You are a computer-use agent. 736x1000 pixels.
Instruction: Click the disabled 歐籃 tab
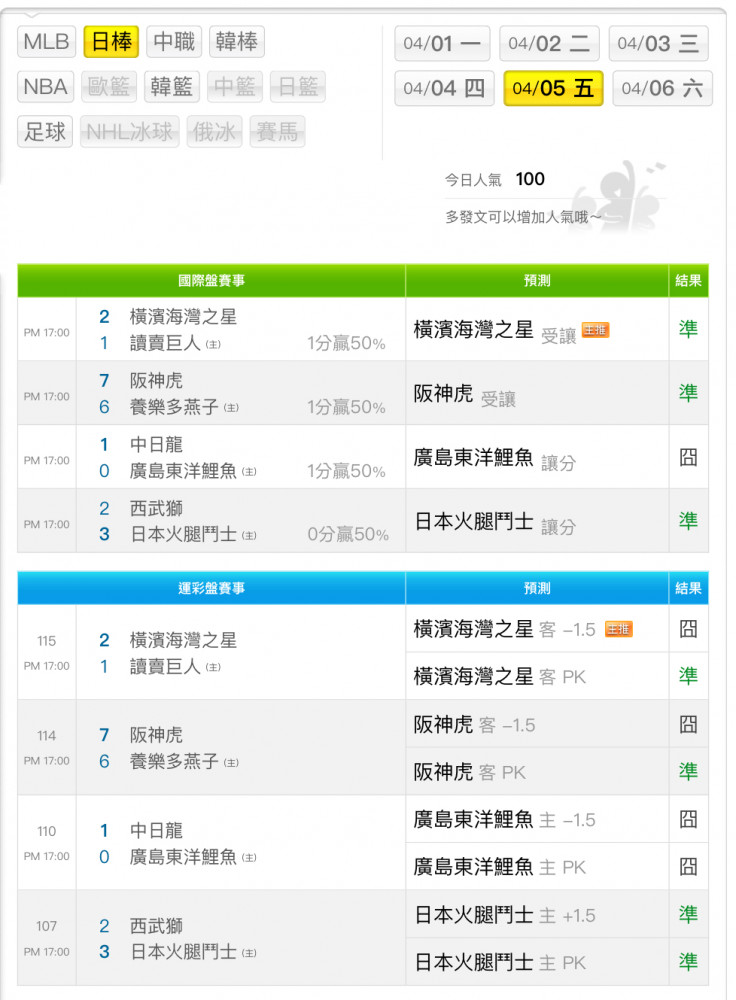tap(108, 87)
